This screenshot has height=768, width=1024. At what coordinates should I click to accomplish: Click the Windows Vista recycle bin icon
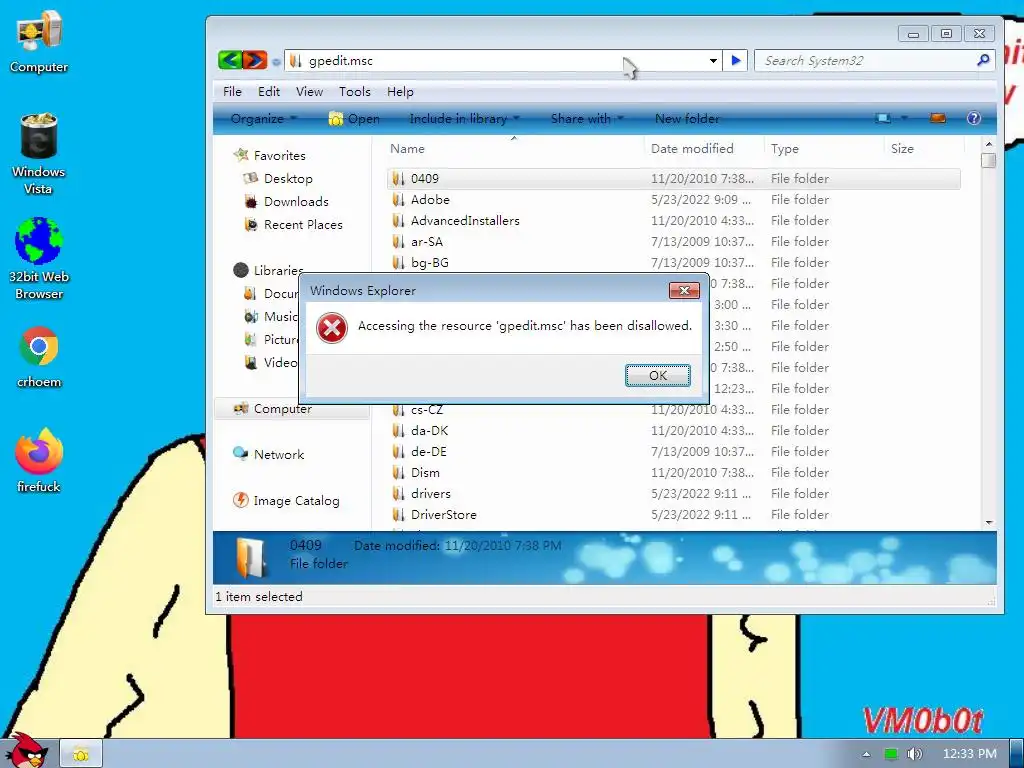coord(39,154)
